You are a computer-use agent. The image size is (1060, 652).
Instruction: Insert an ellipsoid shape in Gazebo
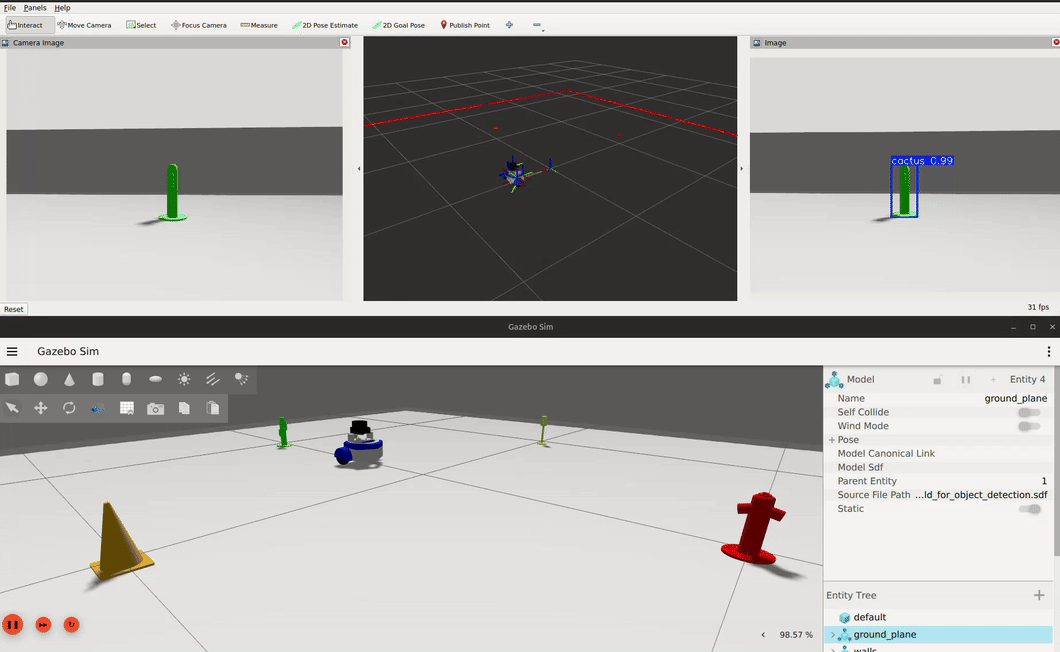(x=155, y=379)
